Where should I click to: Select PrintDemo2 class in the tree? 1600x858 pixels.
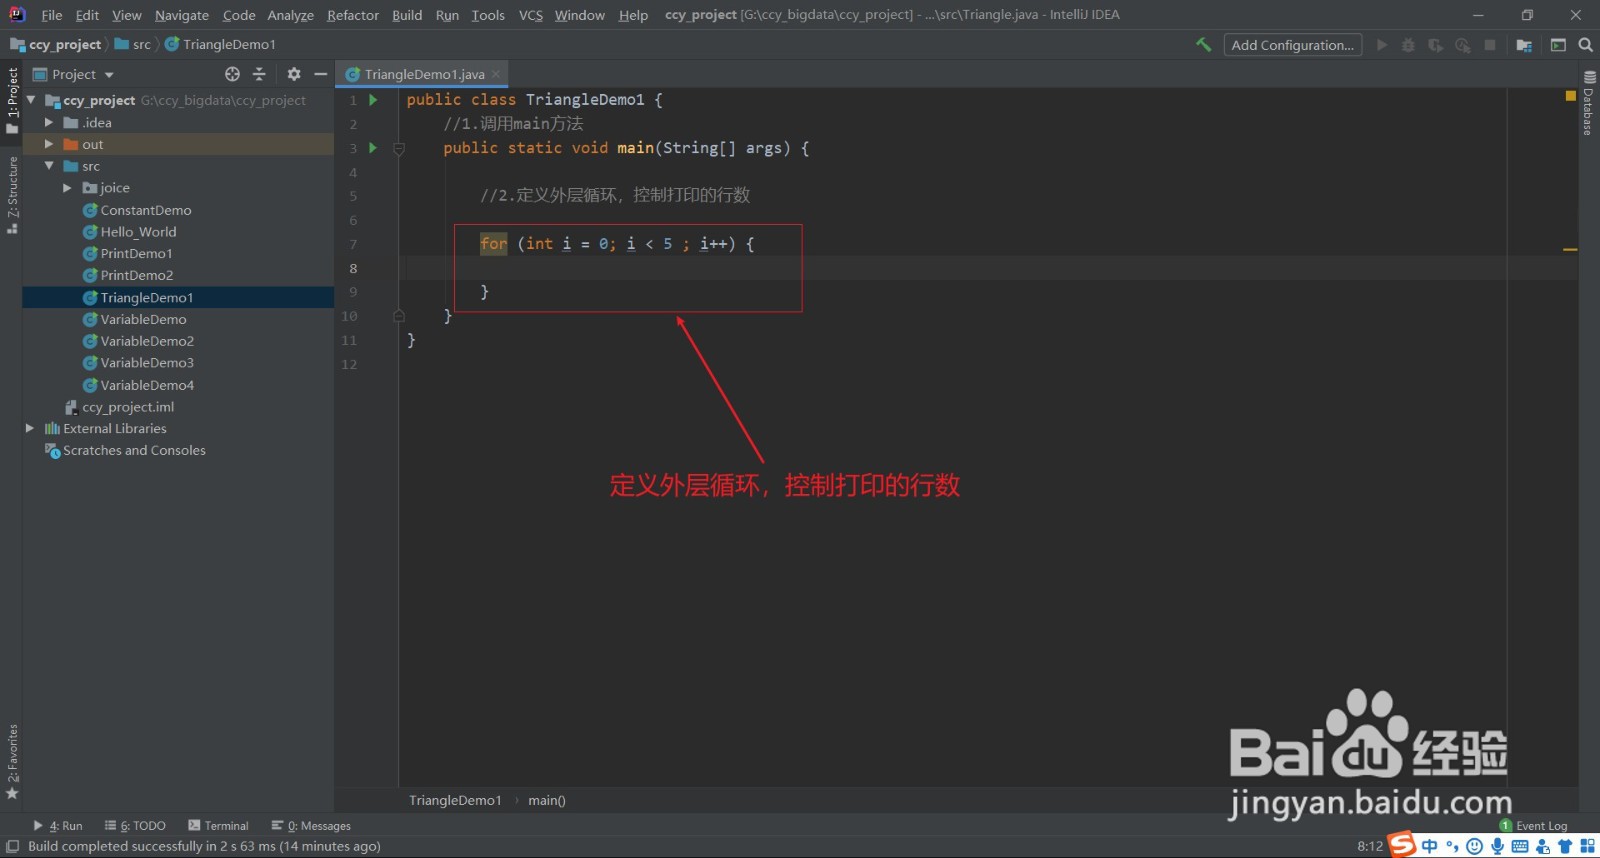coord(136,275)
